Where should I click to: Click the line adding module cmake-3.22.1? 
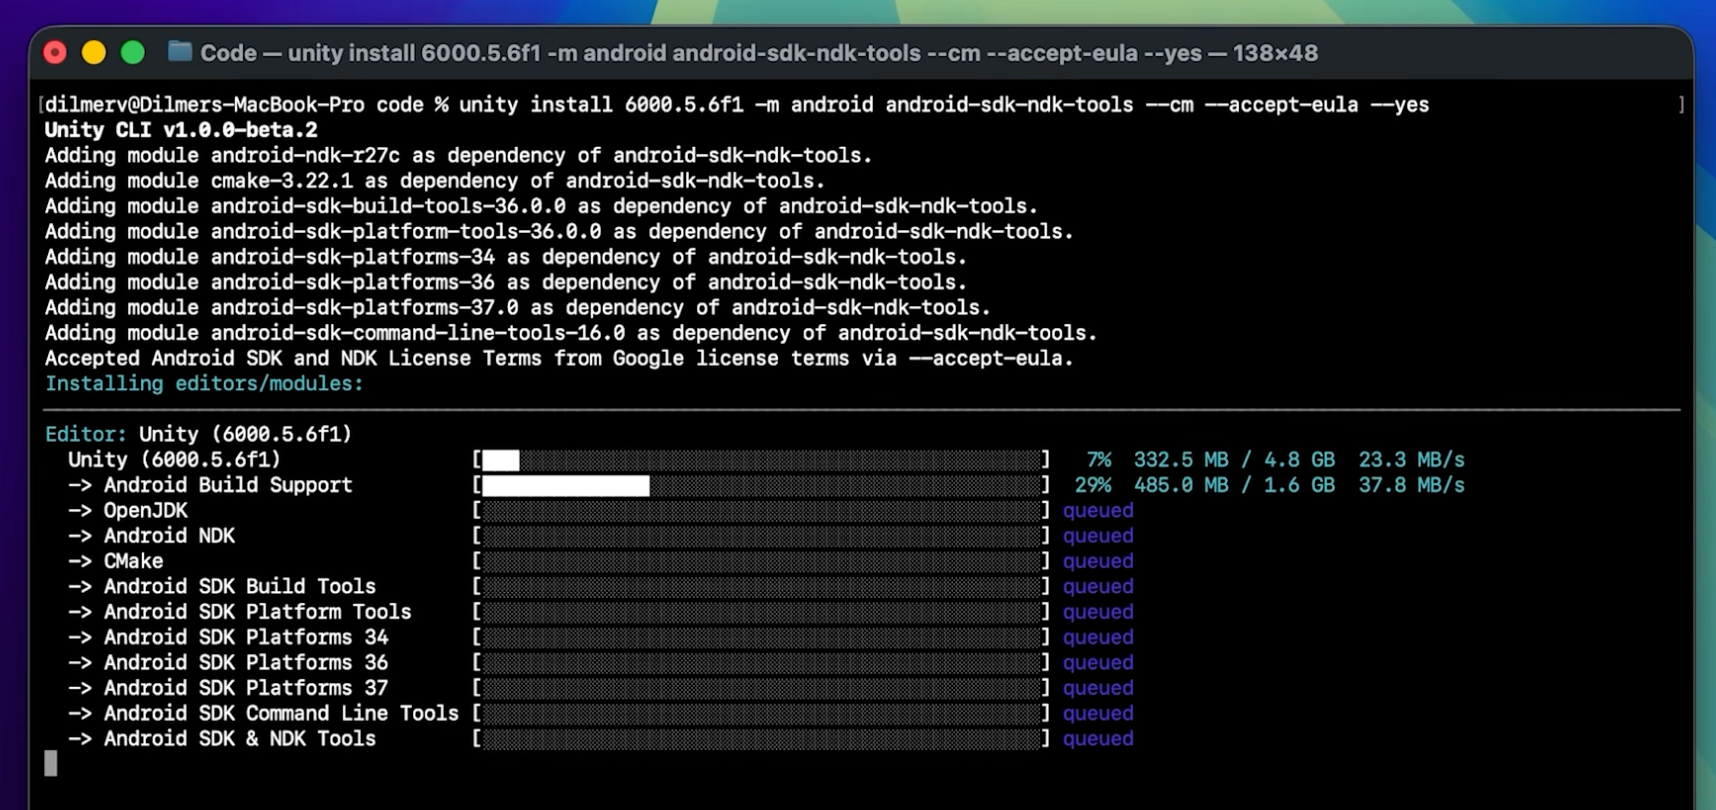(x=435, y=181)
